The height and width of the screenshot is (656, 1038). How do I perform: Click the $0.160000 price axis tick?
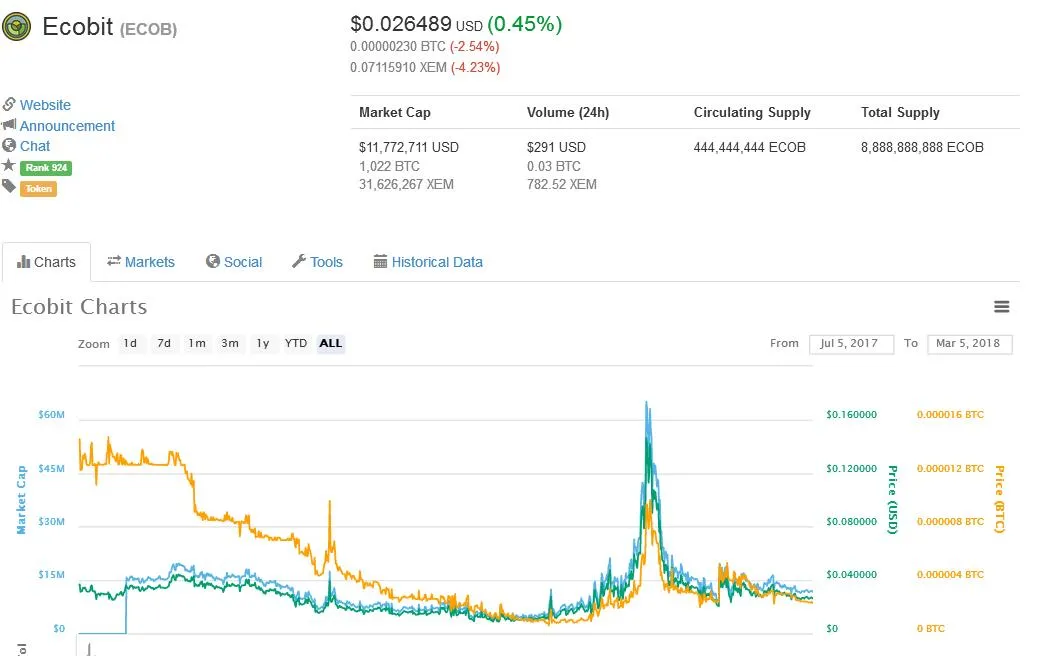(851, 415)
